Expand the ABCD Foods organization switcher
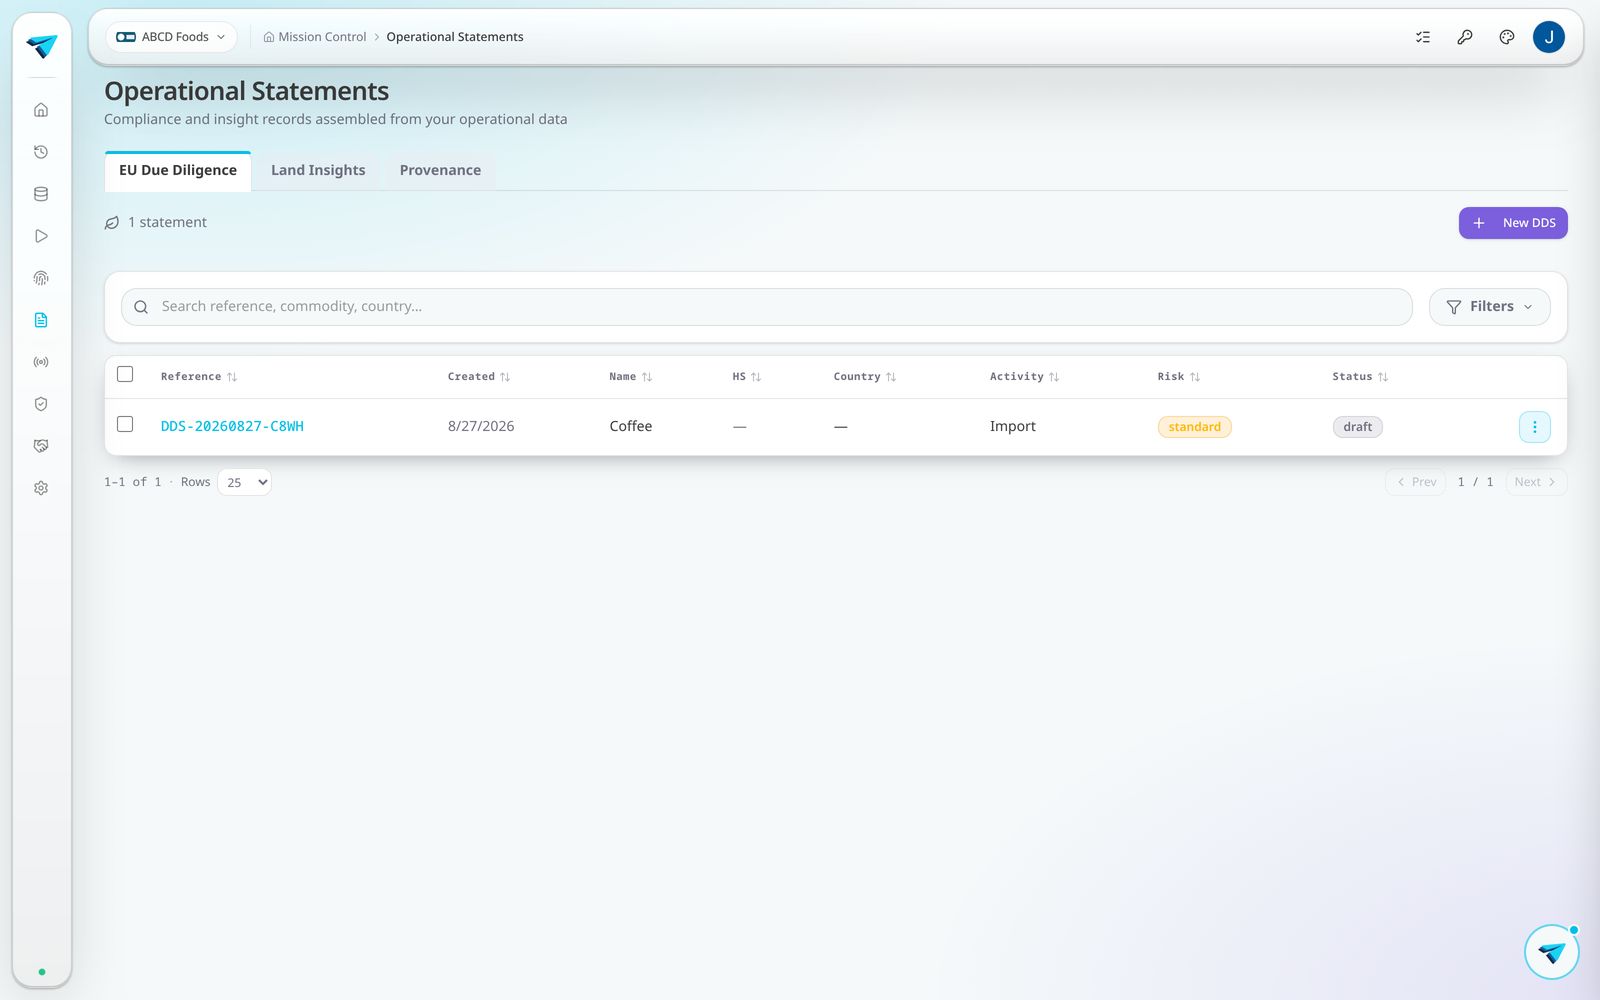Screen dimensions: 1600x1000 pos(171,37)
